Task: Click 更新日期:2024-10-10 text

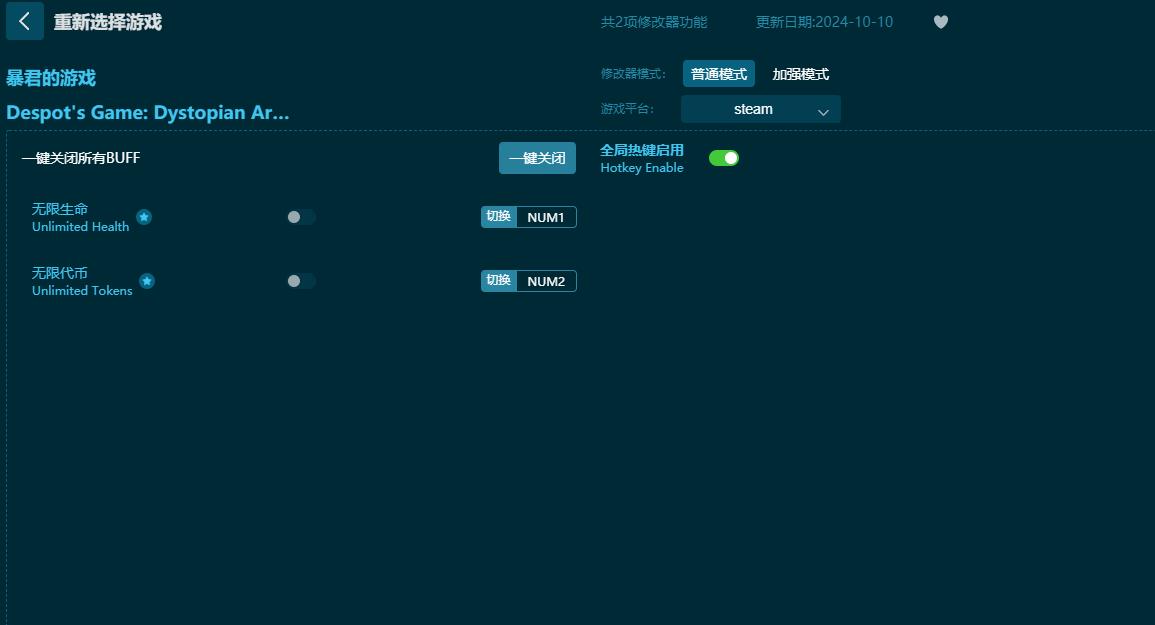Action: pos(824,22)
